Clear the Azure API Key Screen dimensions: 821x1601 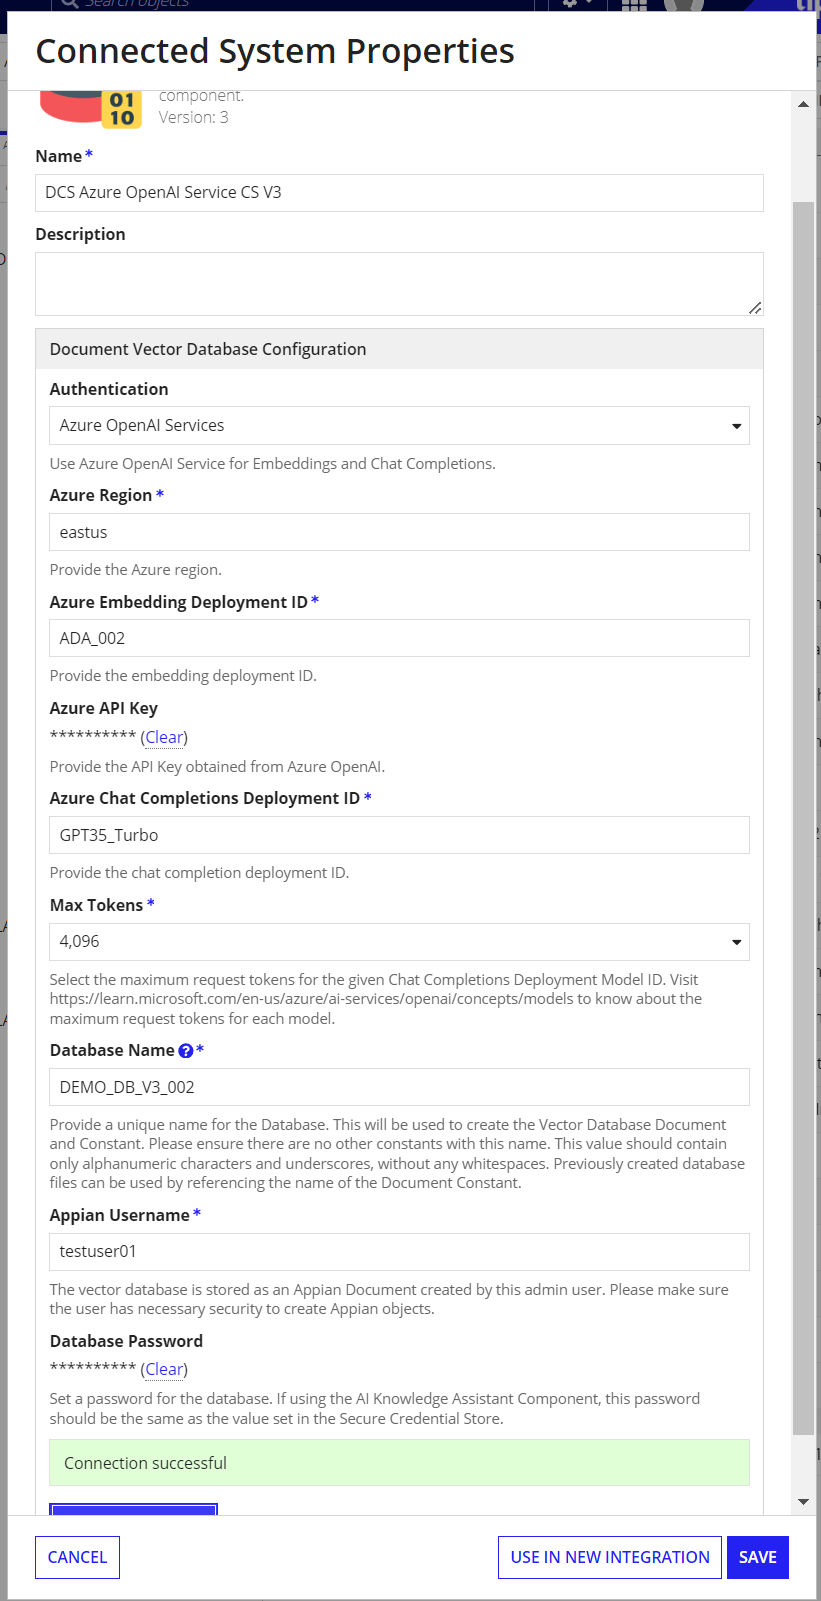tap(164, 738)
